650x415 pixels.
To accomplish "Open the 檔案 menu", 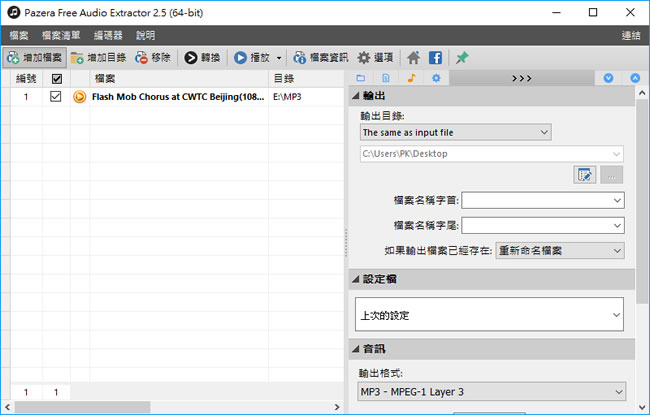I will pyautogui.click(x=19, y=36).
